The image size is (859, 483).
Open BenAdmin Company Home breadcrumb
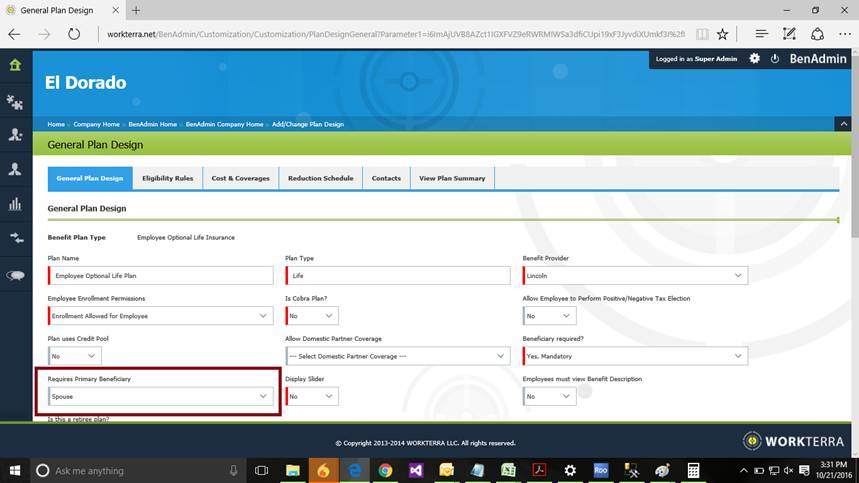tap(224, 124)
